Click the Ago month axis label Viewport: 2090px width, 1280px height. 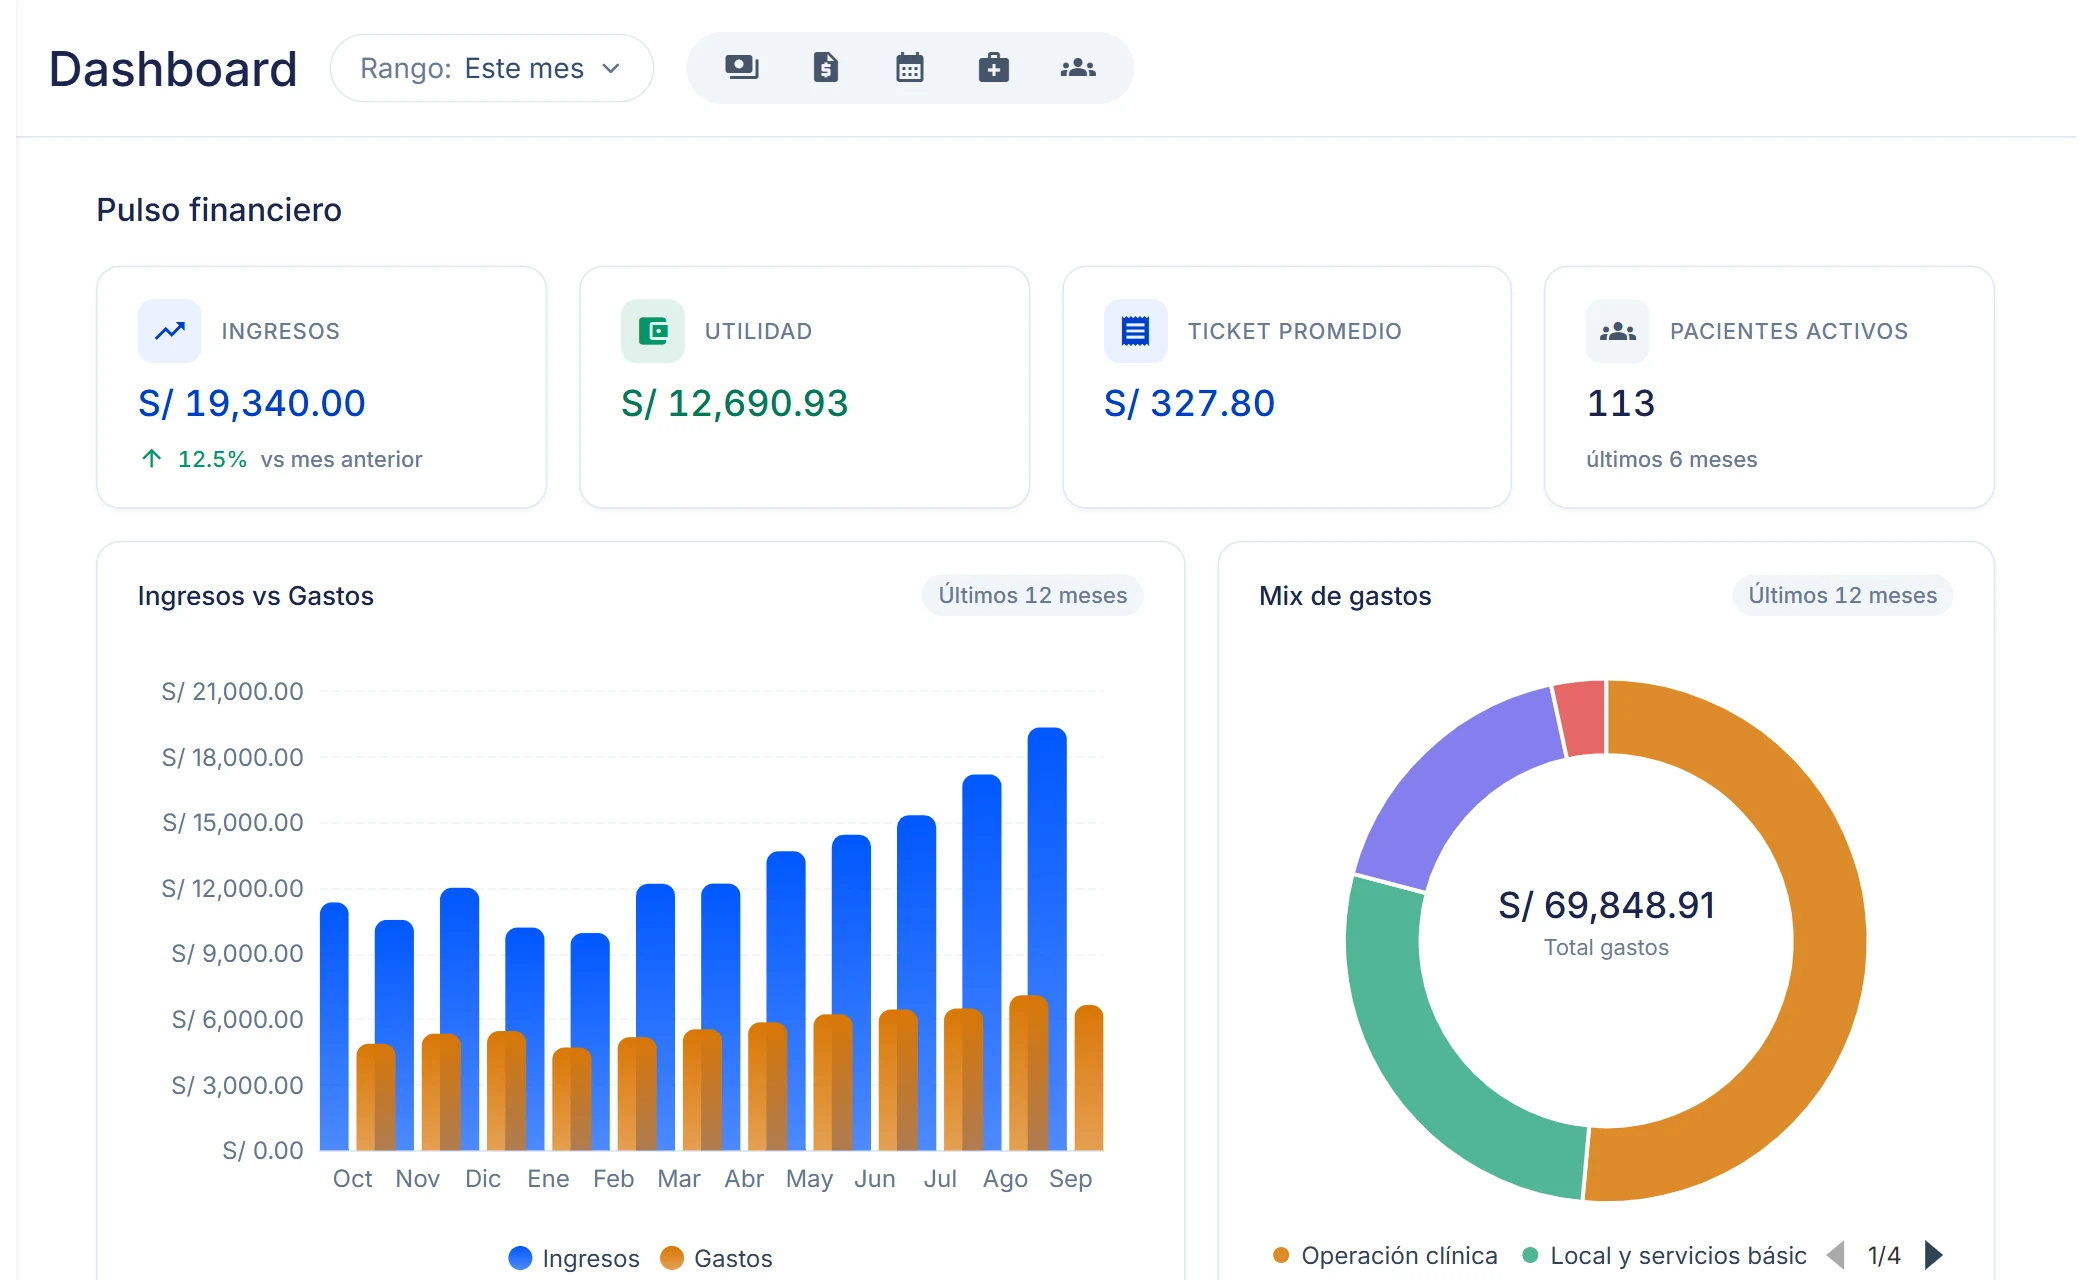pyautogui.click(x=1005, y=1178)
